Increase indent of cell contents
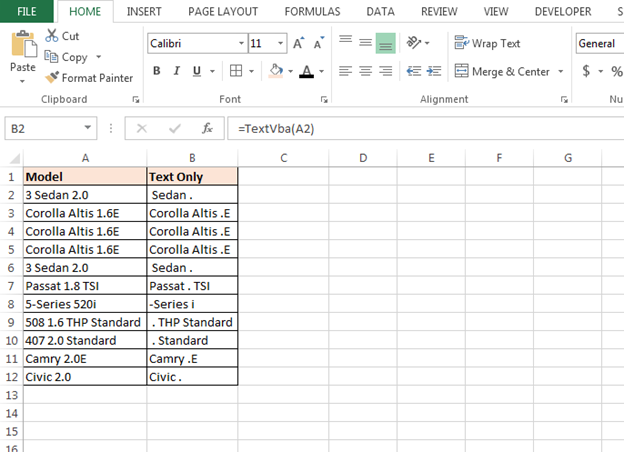Viewport: 624px width, 452px height. coord(433,71)
